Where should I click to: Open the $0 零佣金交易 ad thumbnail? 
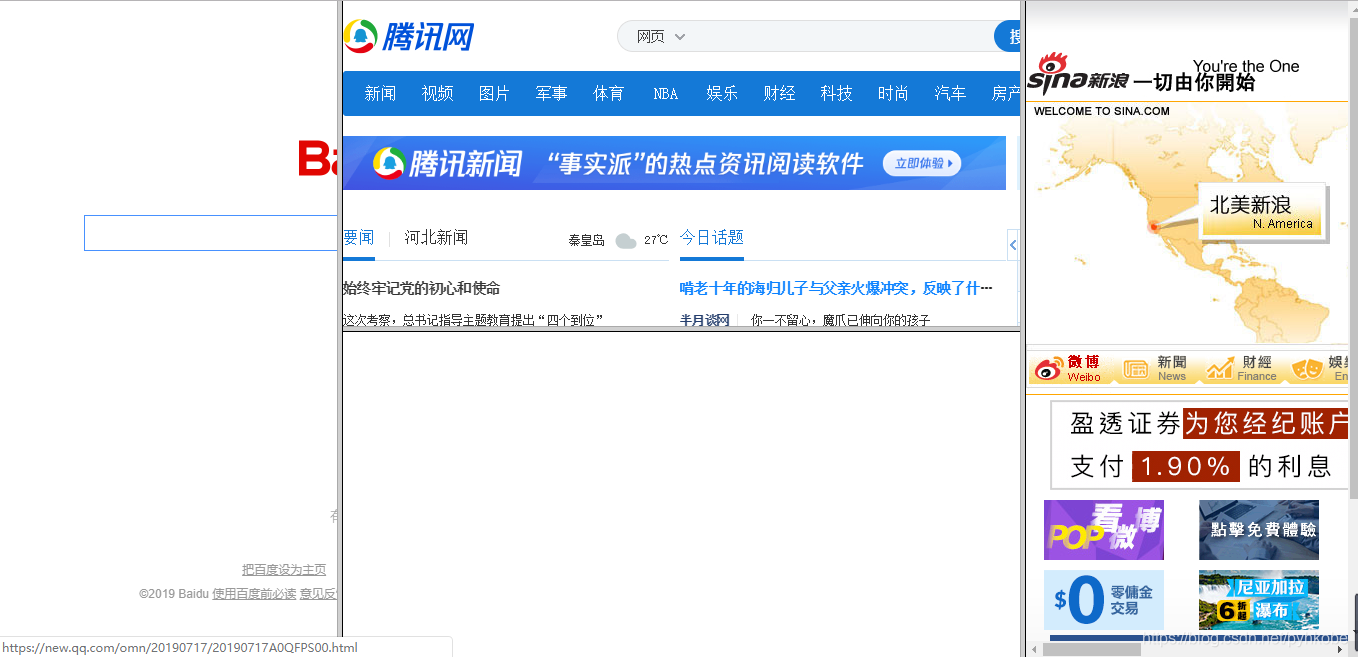tap(1104, 600)
